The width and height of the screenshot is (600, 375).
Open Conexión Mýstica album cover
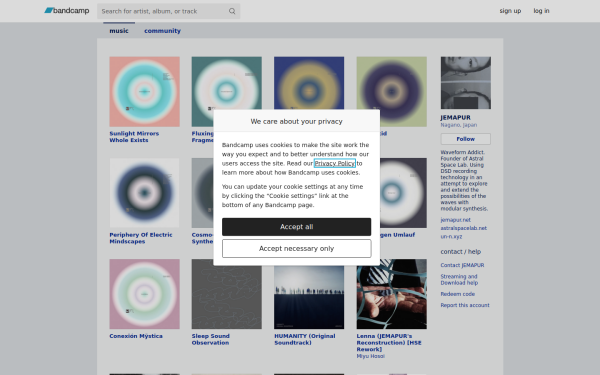coord(144,294)
